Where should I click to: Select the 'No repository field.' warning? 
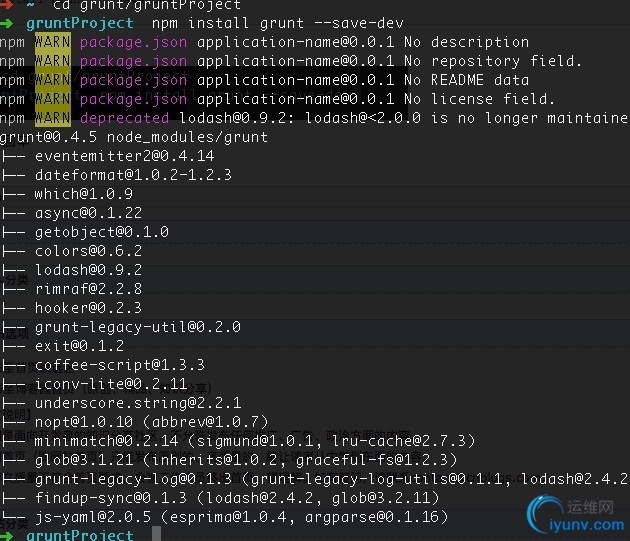[x=290, y=61]
